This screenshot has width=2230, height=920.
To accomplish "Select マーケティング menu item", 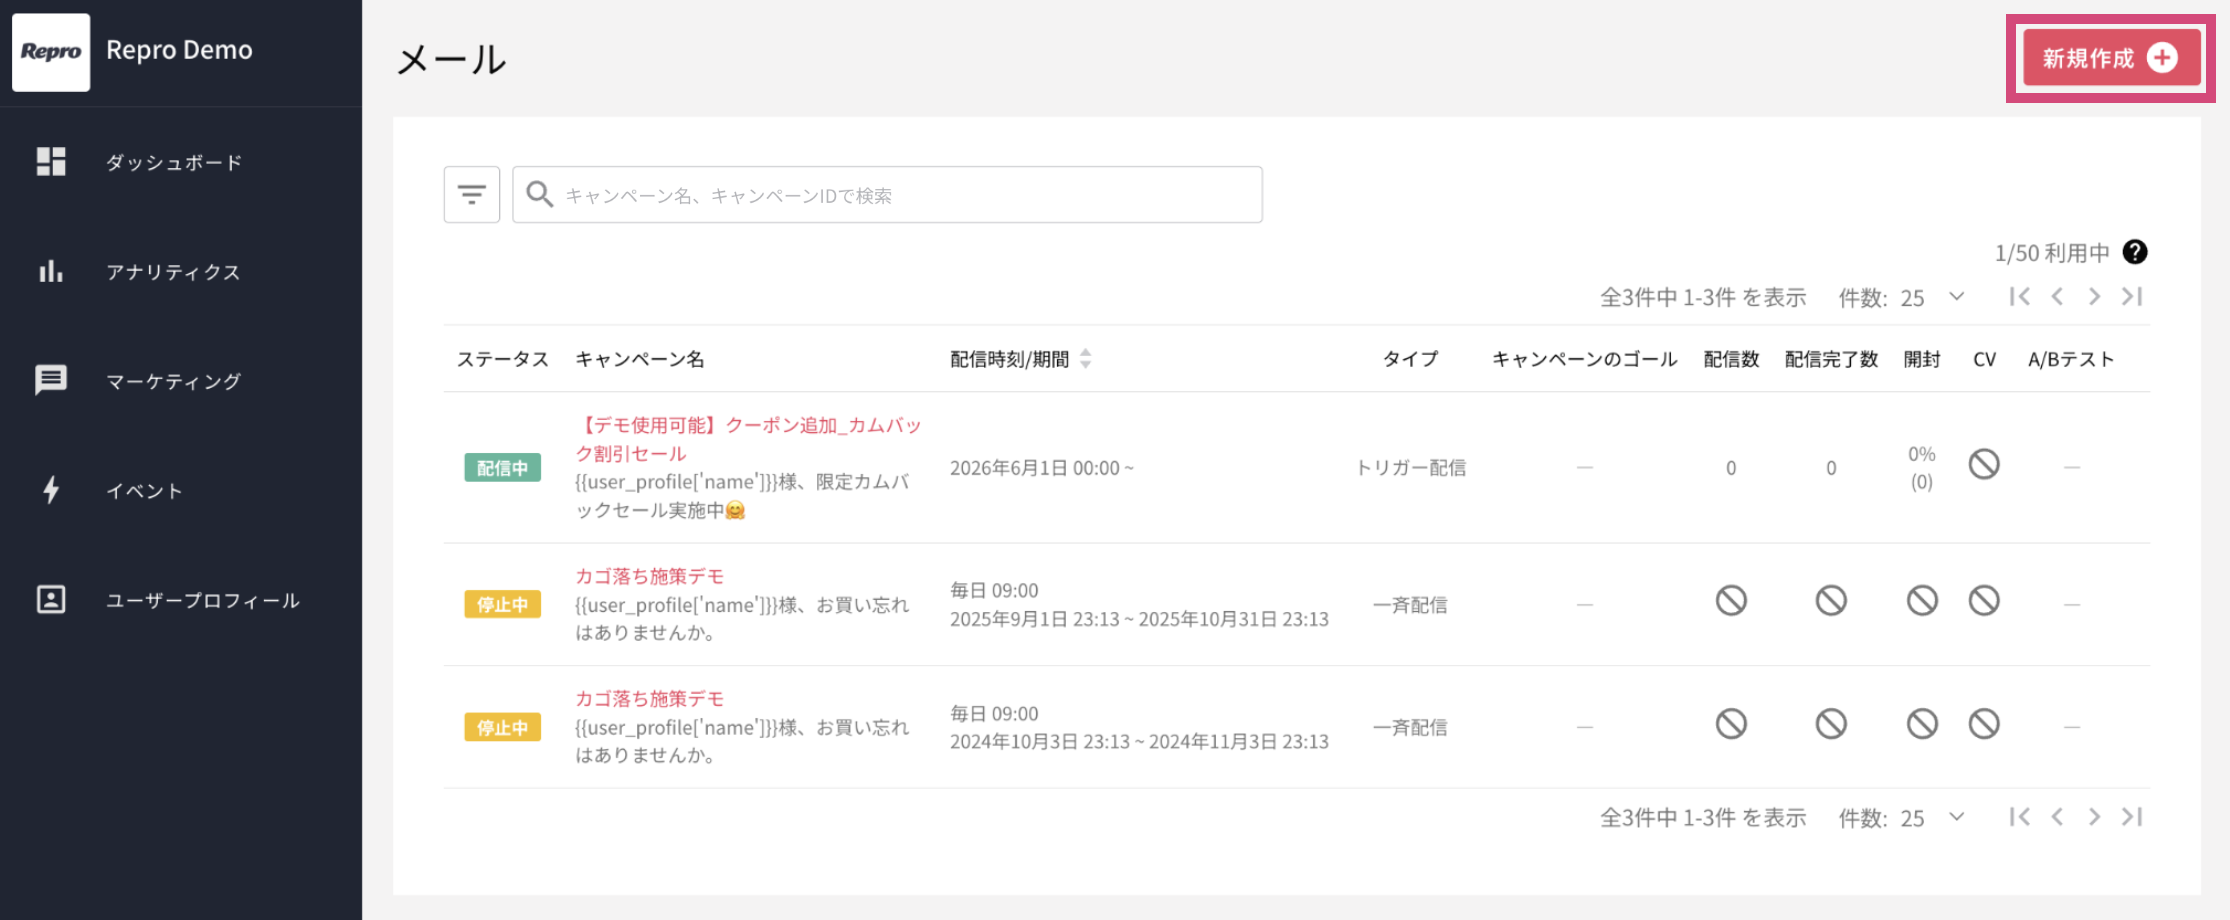I will pyautogui.click(x=174, y=381).
